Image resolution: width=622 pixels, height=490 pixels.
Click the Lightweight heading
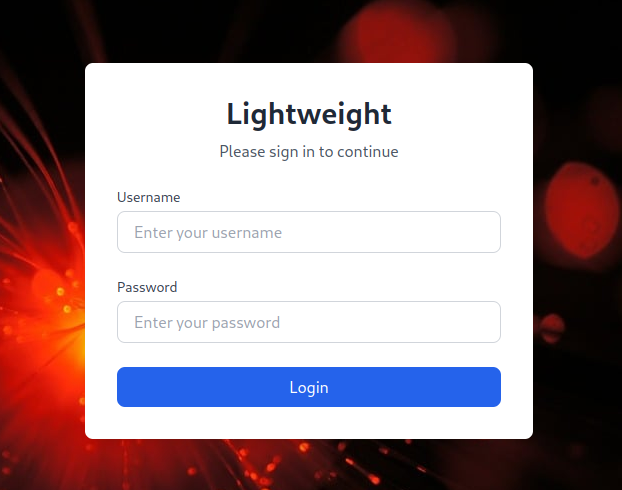[308, 113]
